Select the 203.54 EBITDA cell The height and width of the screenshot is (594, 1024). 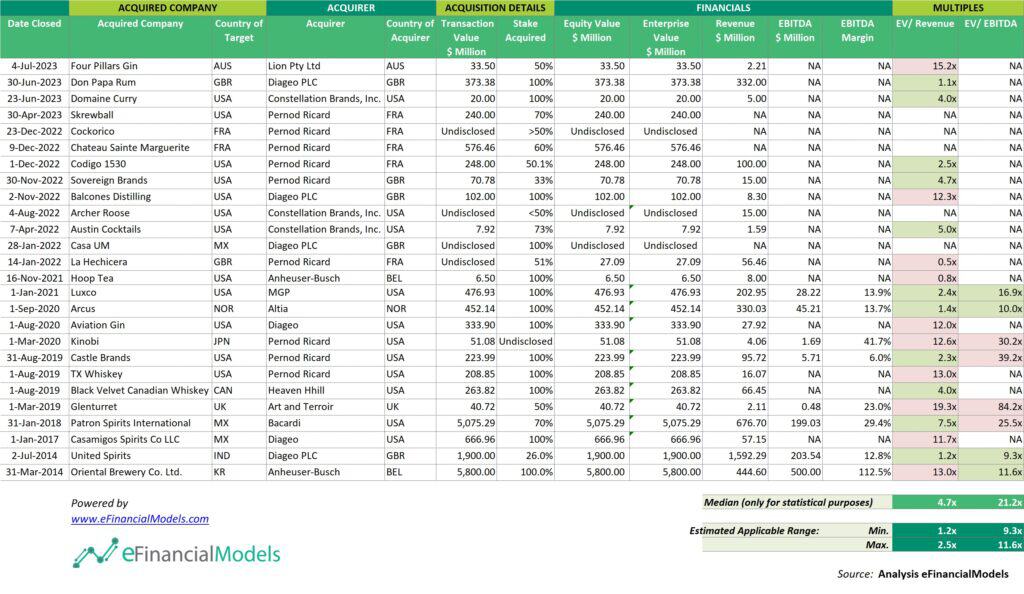(x=795, y=456)
